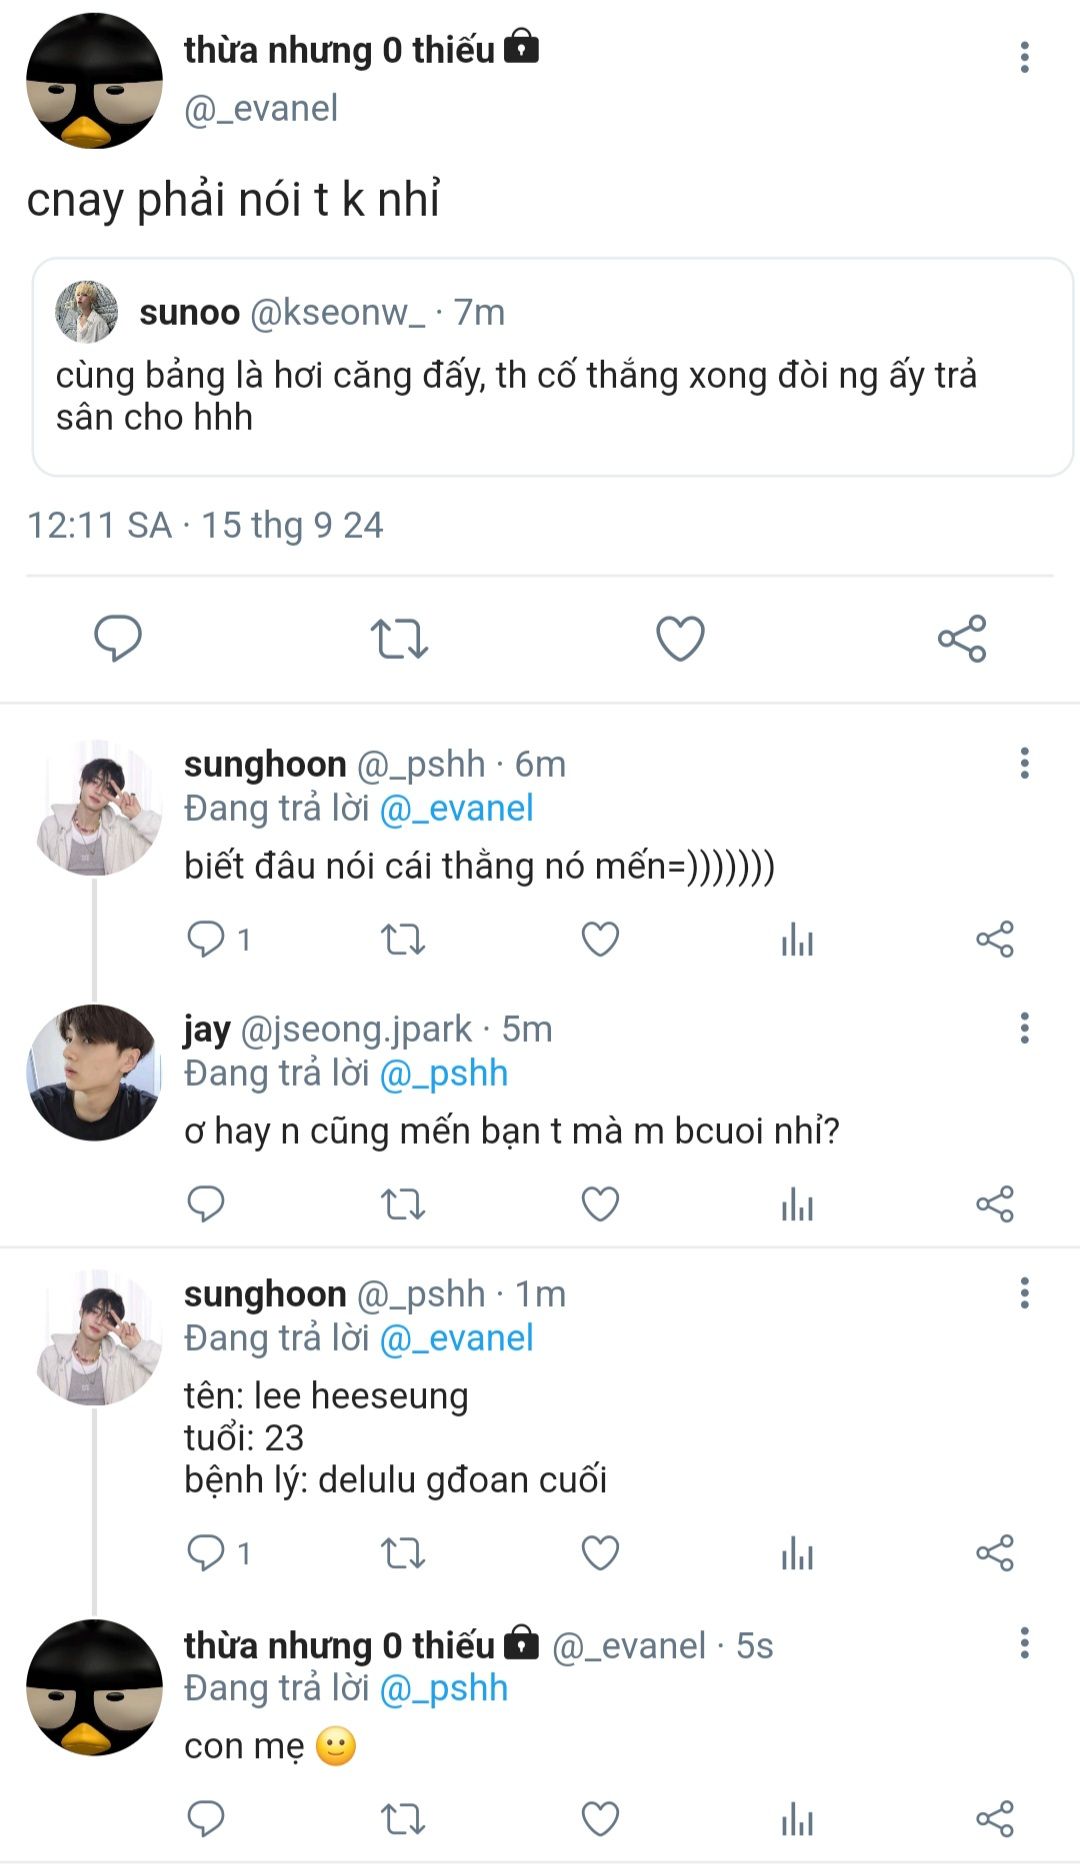Like sunghoon's "lee heeseung" reply
This screenshot has width=1080, height=1864.
pyautogui.click(x=600, y=1553)
